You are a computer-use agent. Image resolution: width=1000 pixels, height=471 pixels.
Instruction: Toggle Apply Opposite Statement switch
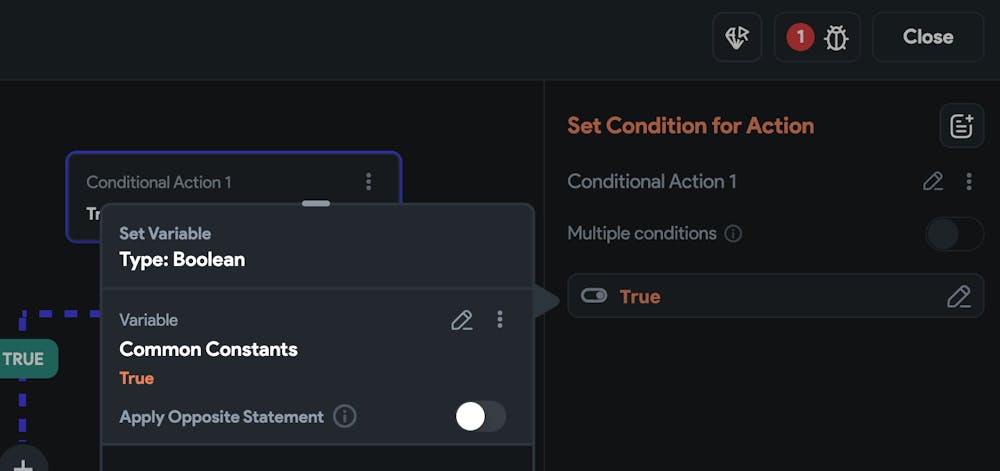480,416
